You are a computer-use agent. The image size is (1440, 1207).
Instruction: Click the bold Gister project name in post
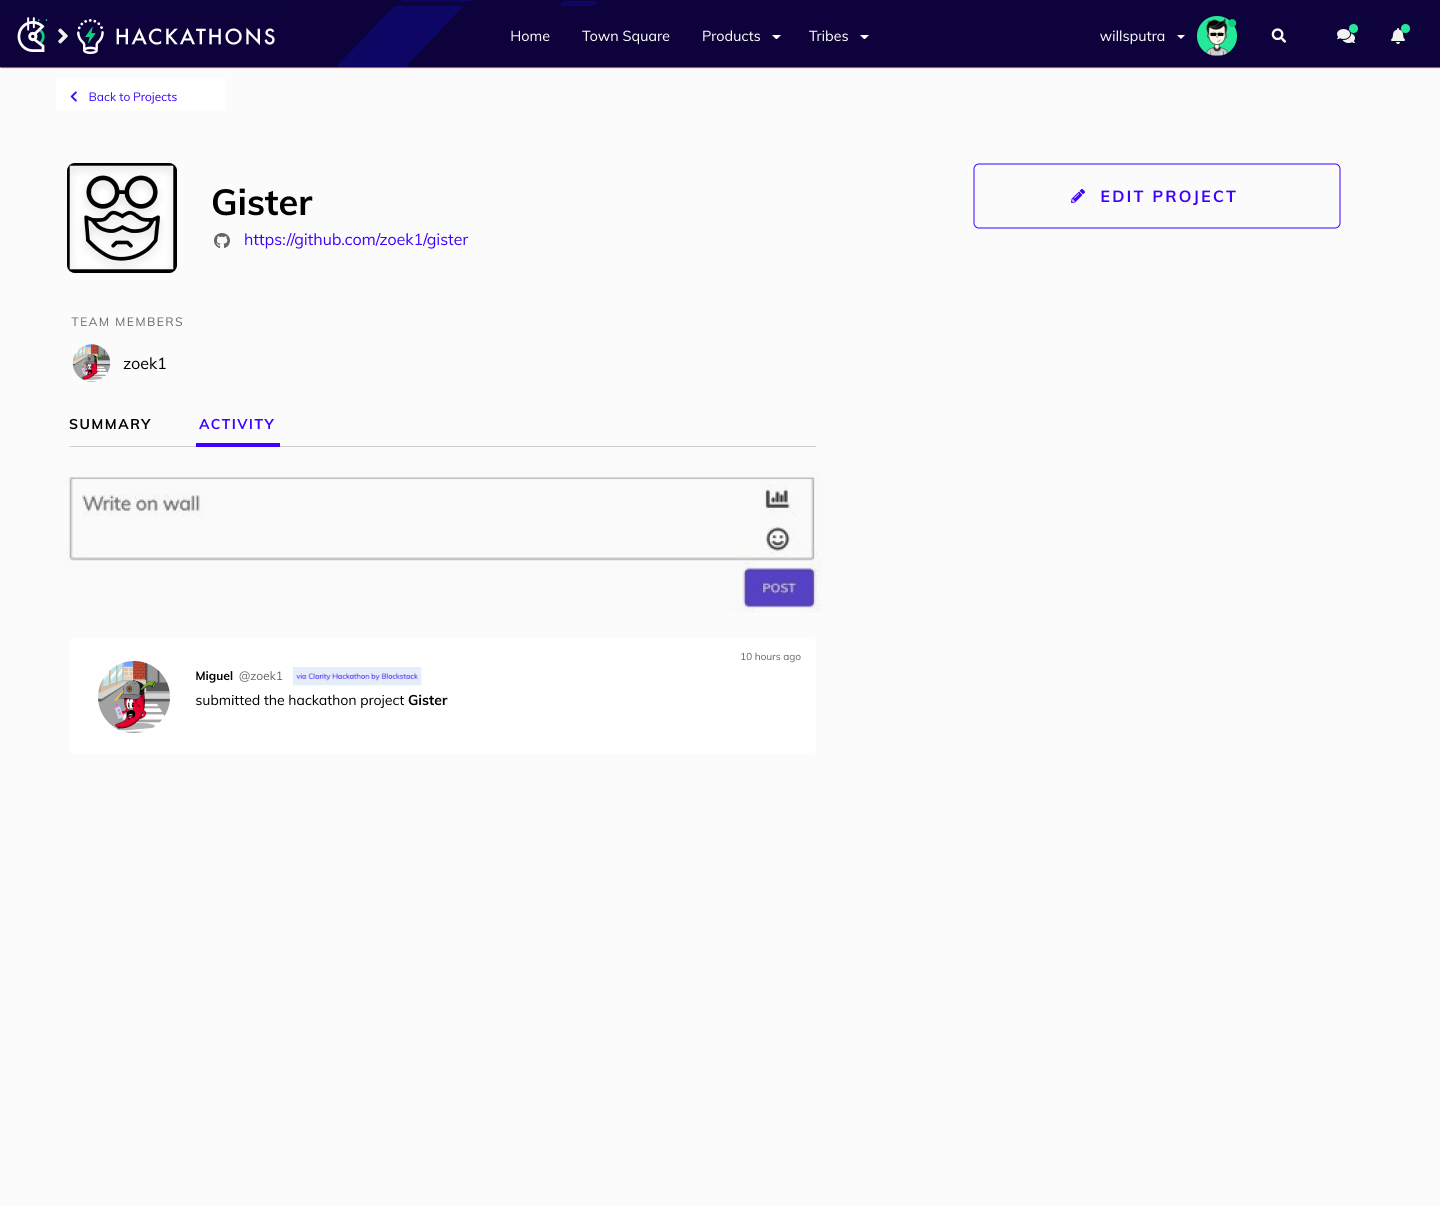[428, 700]
